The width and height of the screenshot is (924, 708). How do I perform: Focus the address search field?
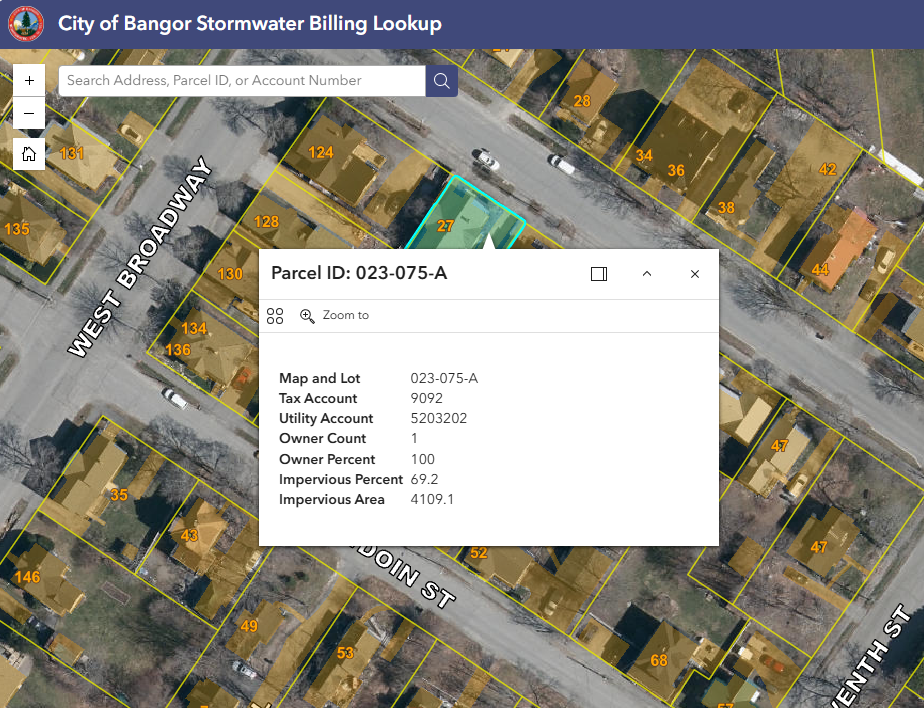(242, 81)
